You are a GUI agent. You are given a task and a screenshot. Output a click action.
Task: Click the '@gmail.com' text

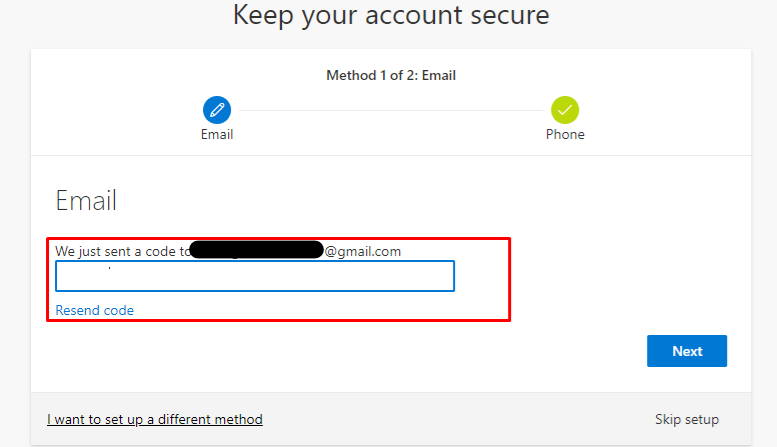coord(362,251)
